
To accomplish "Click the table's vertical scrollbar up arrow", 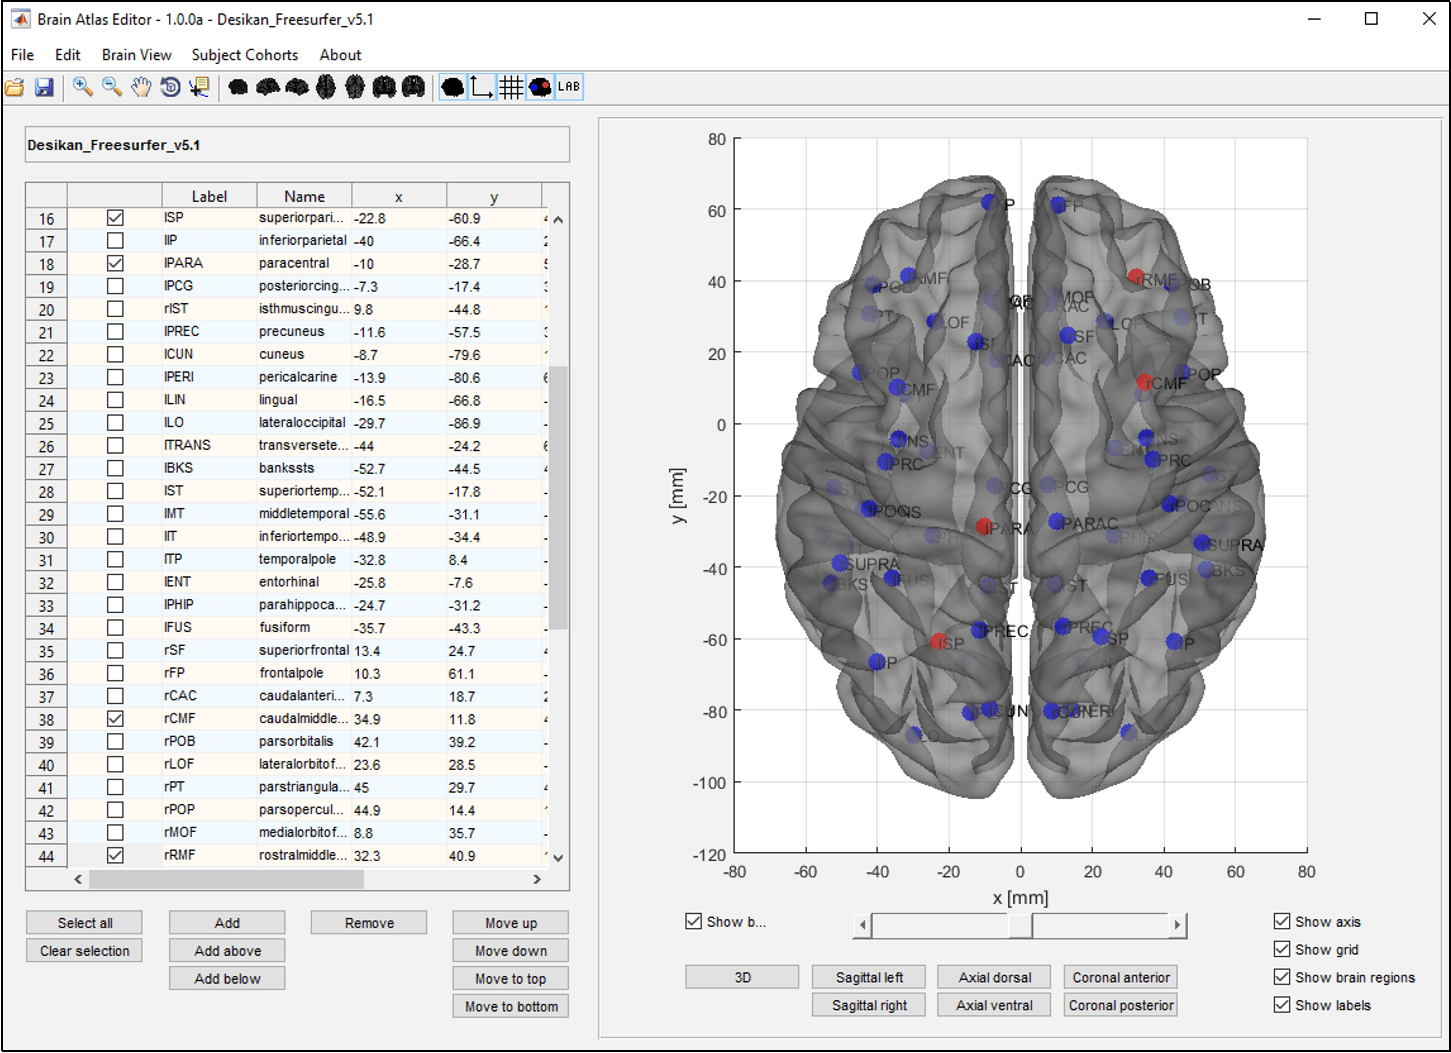I will pyautogui.click(x=558, y=220).
